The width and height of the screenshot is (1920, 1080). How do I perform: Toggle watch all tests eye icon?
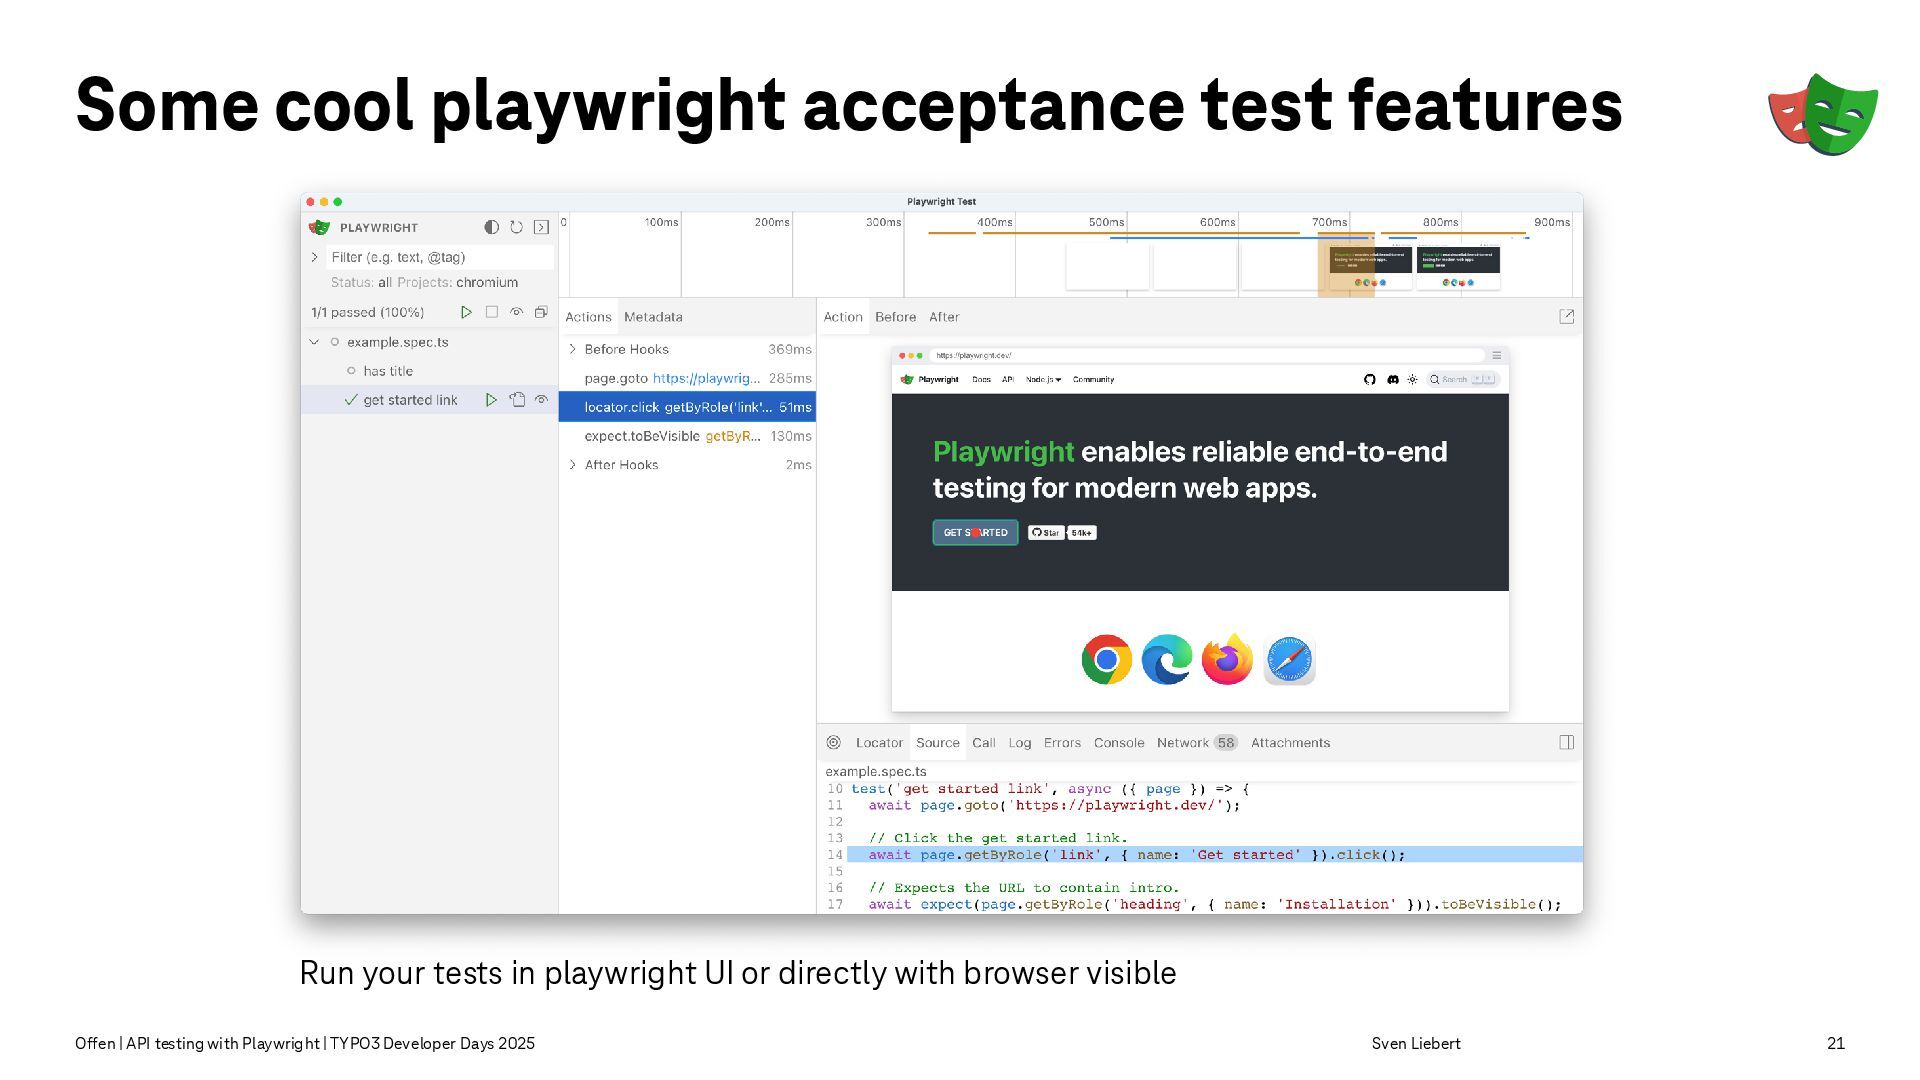pyautogui.click(x=516, y=312)
